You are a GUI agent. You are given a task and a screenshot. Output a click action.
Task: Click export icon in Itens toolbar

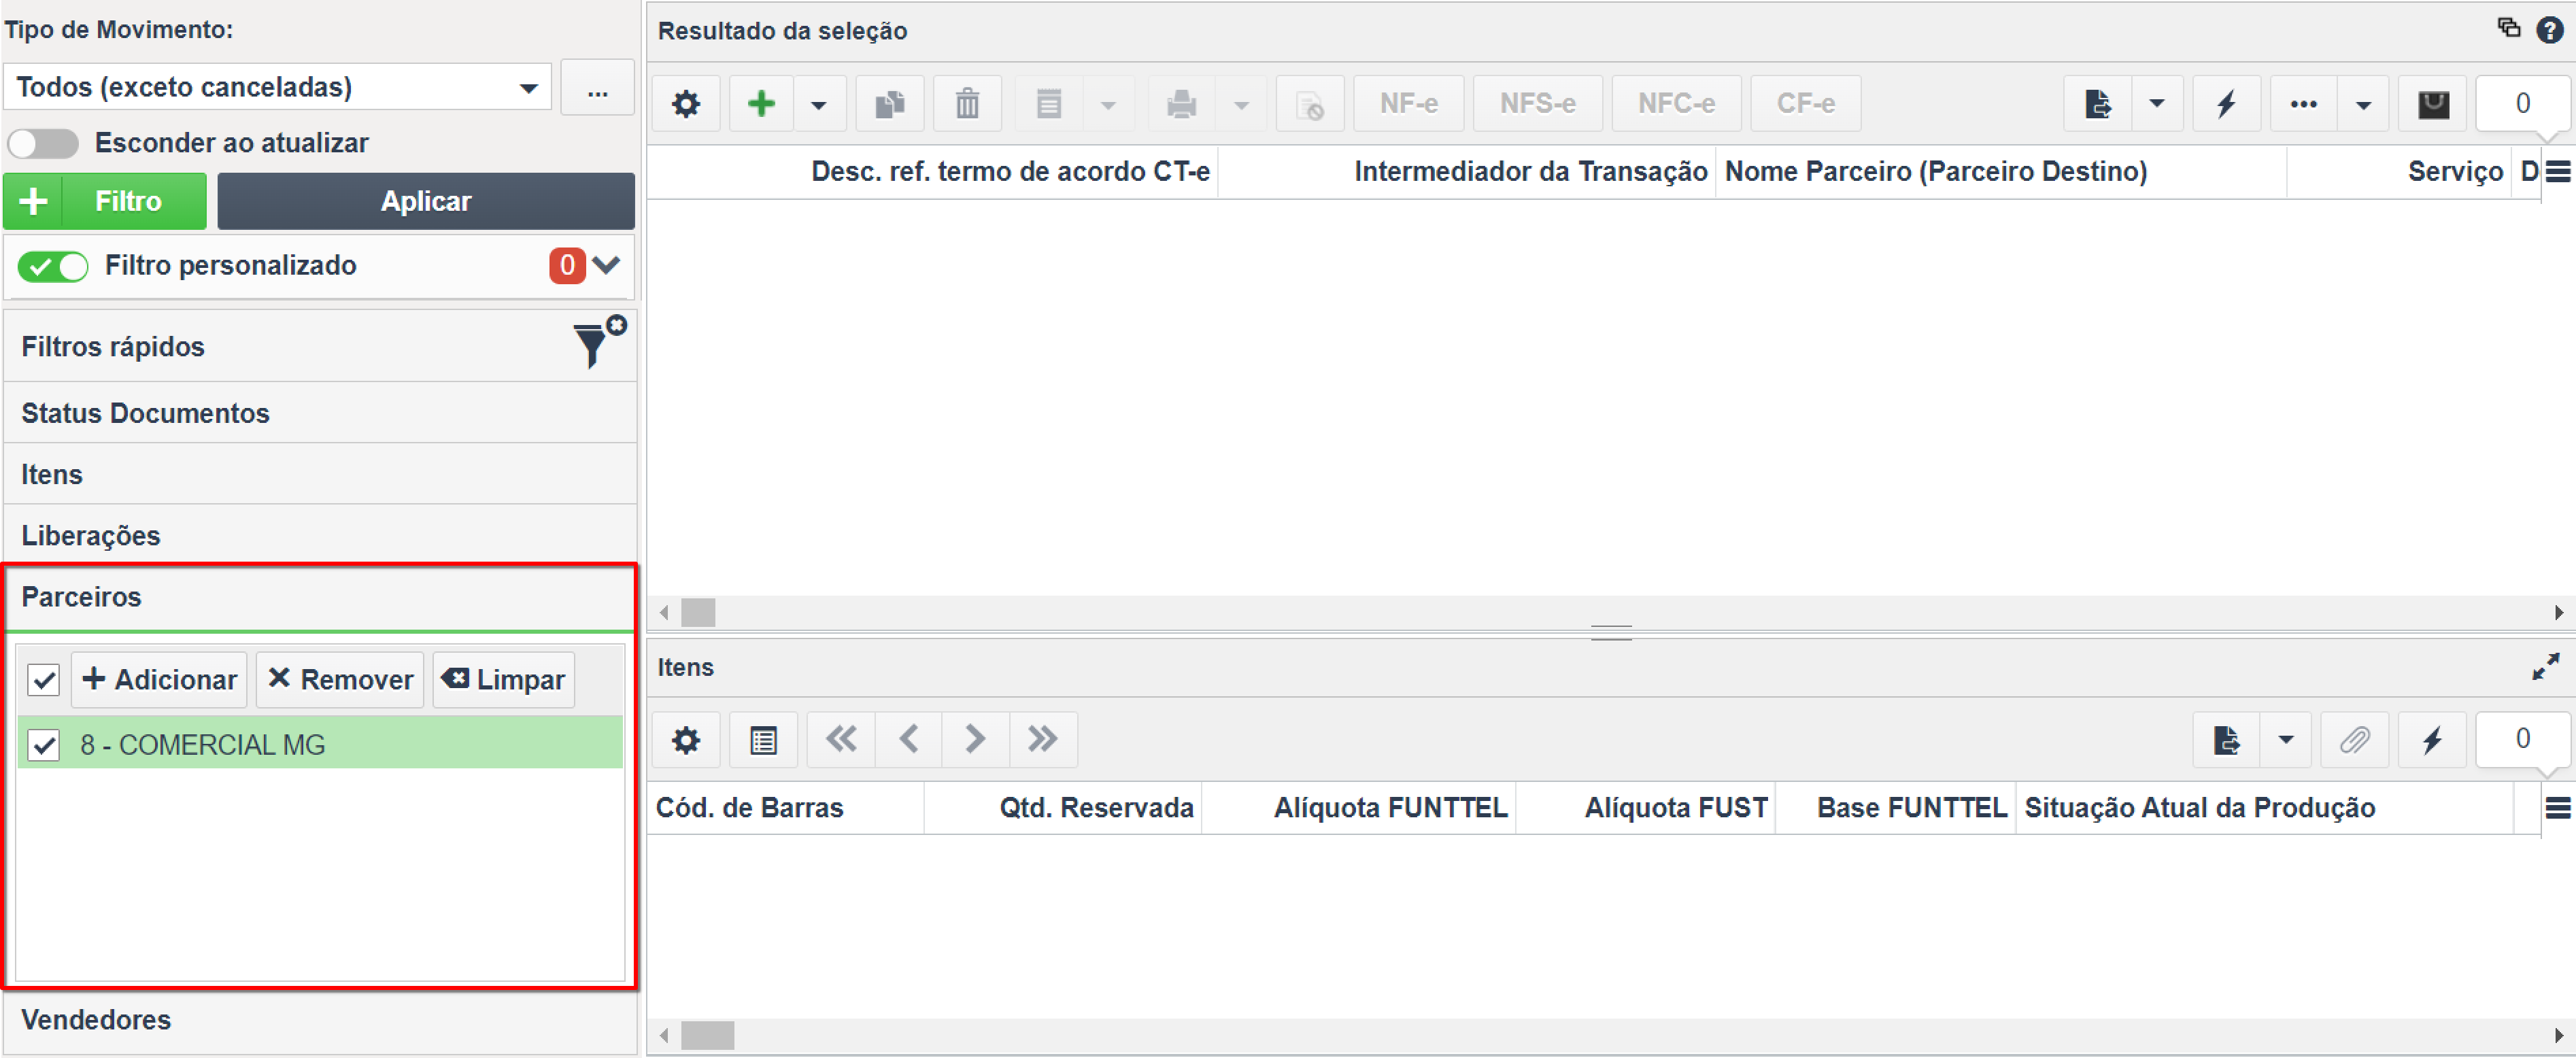tap(2226, 741)
